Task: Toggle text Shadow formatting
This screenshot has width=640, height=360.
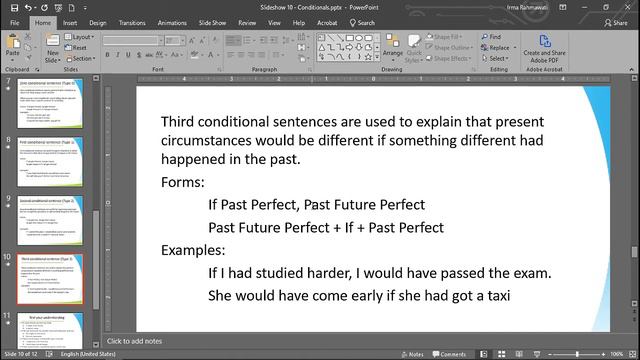Action: [x=139, y=55]
